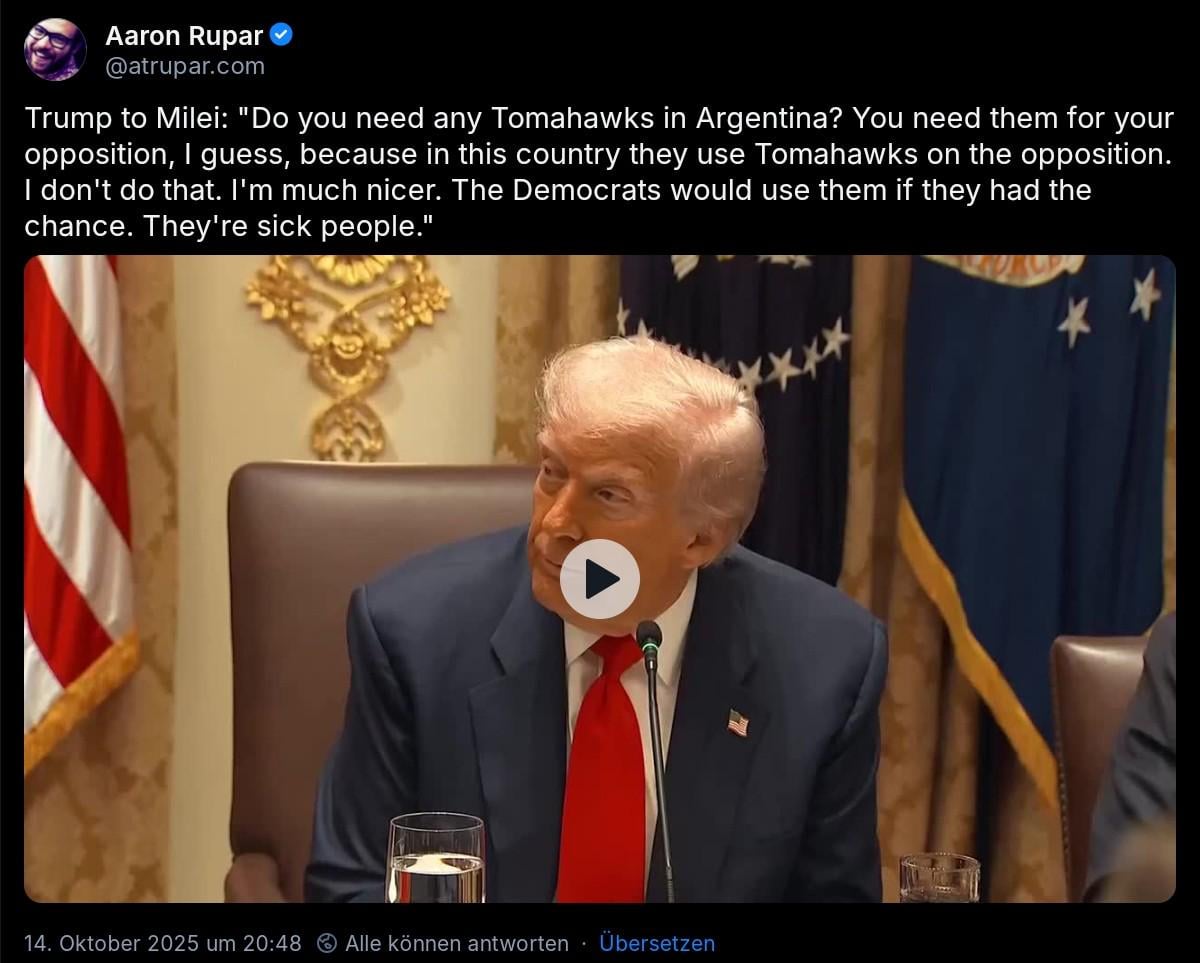This screenshot has width=1200, height=963.
Task: Click the red tie in the video
Action: [602, 770]
